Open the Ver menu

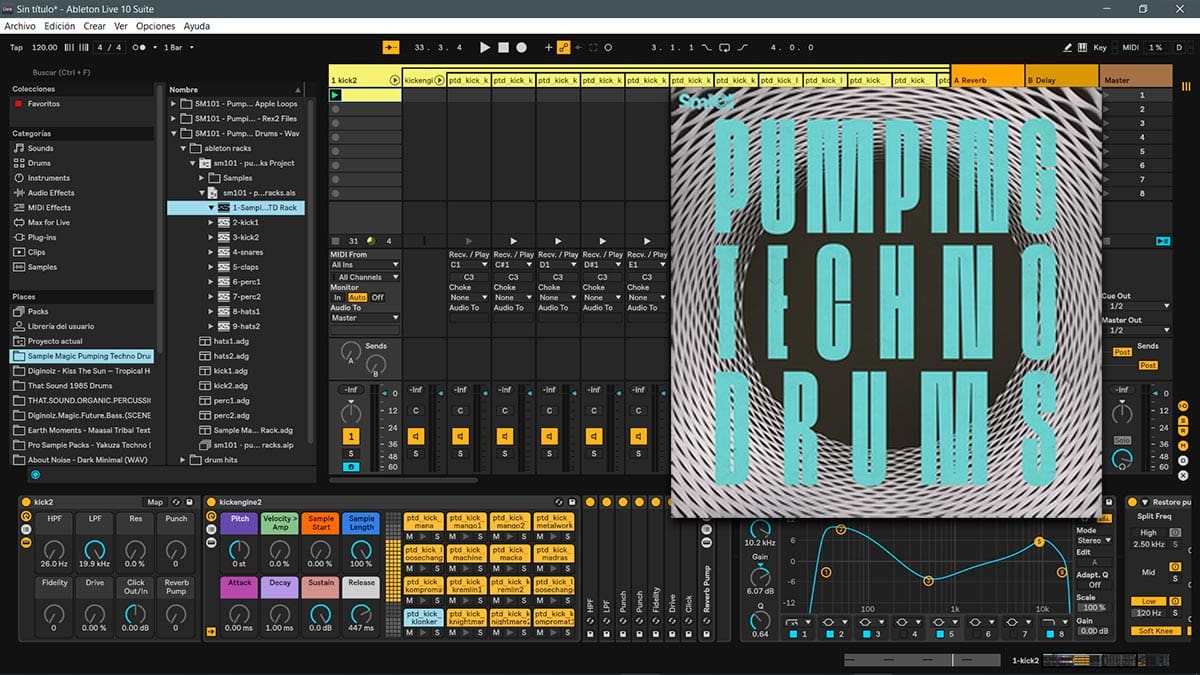click(121, 26)
